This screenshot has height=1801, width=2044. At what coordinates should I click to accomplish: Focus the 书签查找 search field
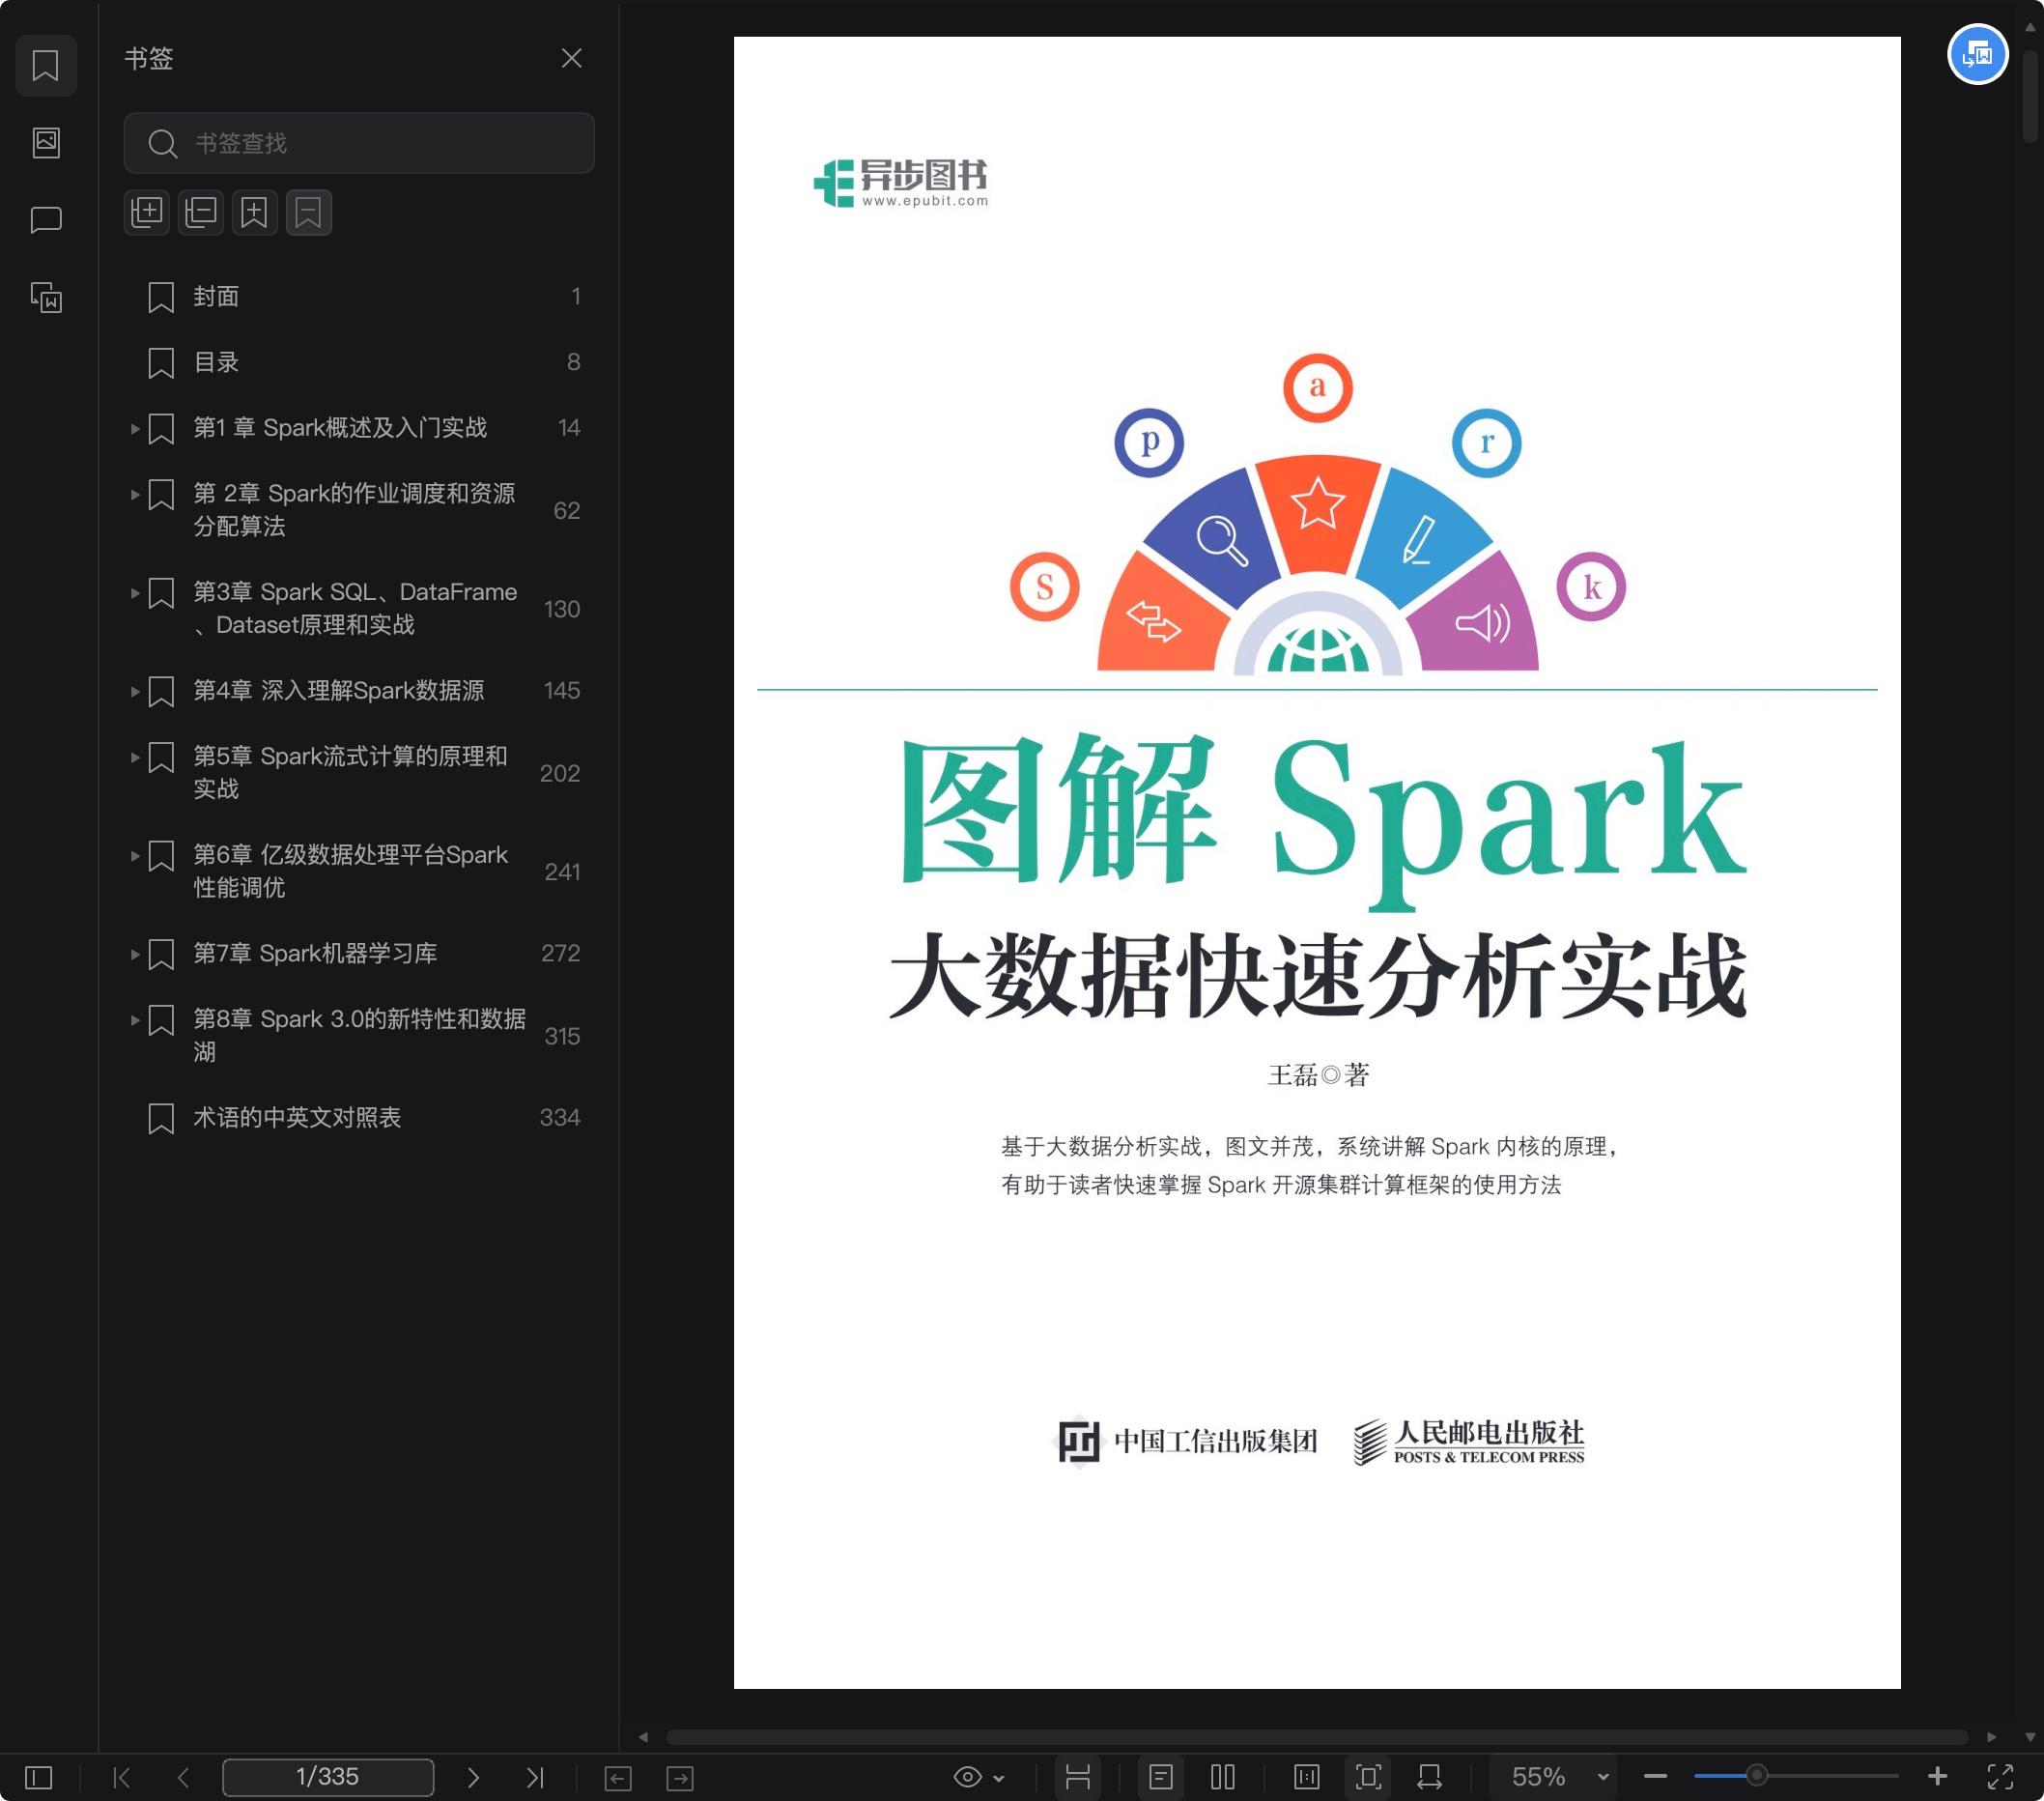pos(359,143)
